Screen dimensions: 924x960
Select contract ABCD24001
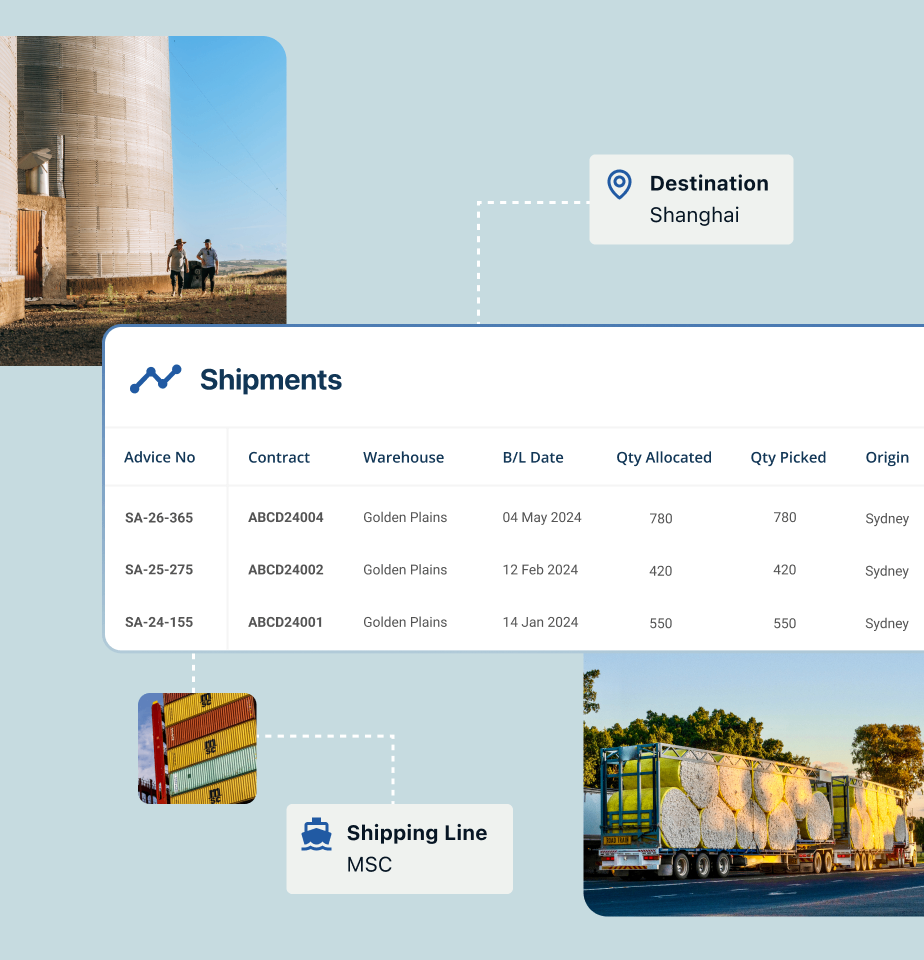click(285, 622)
